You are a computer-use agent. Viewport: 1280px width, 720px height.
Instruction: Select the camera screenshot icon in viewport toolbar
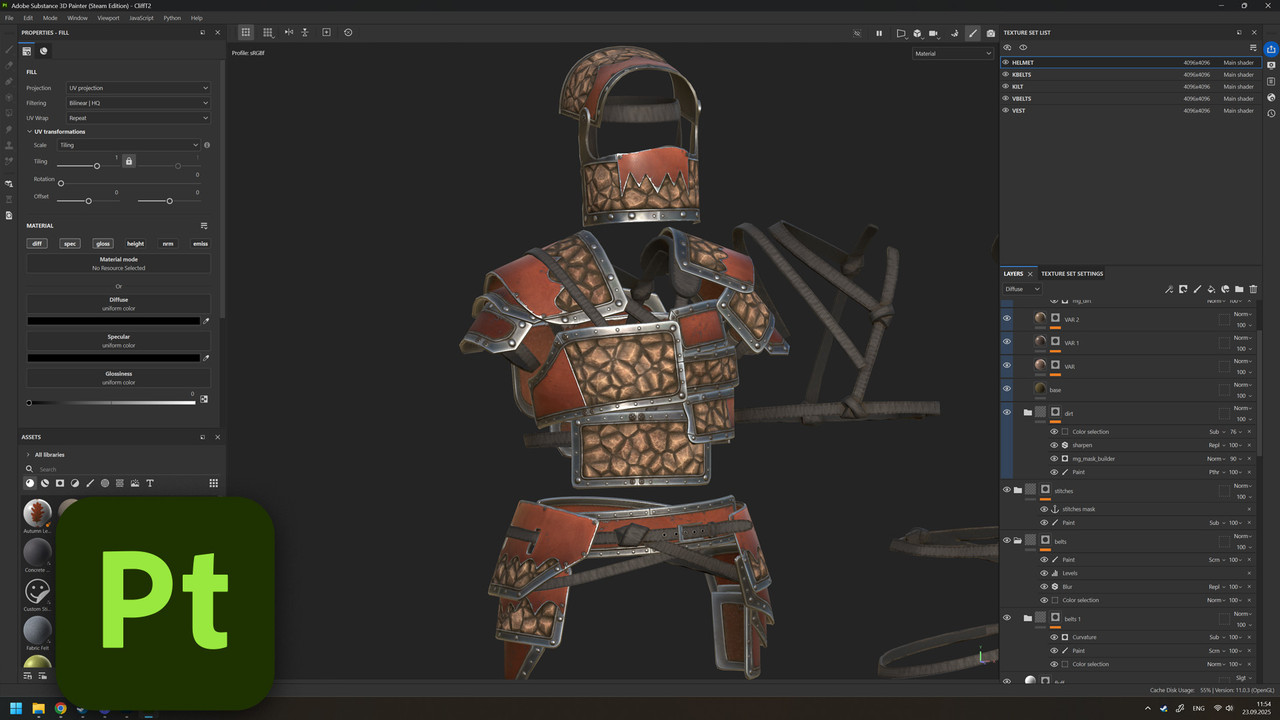[x=990, y=33]
